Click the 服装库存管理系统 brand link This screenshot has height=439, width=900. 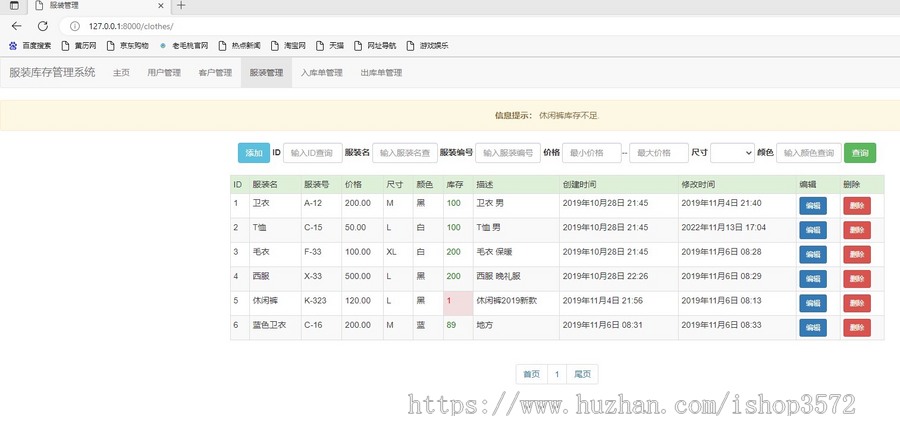pyautogui.click(x=52, y=73)
